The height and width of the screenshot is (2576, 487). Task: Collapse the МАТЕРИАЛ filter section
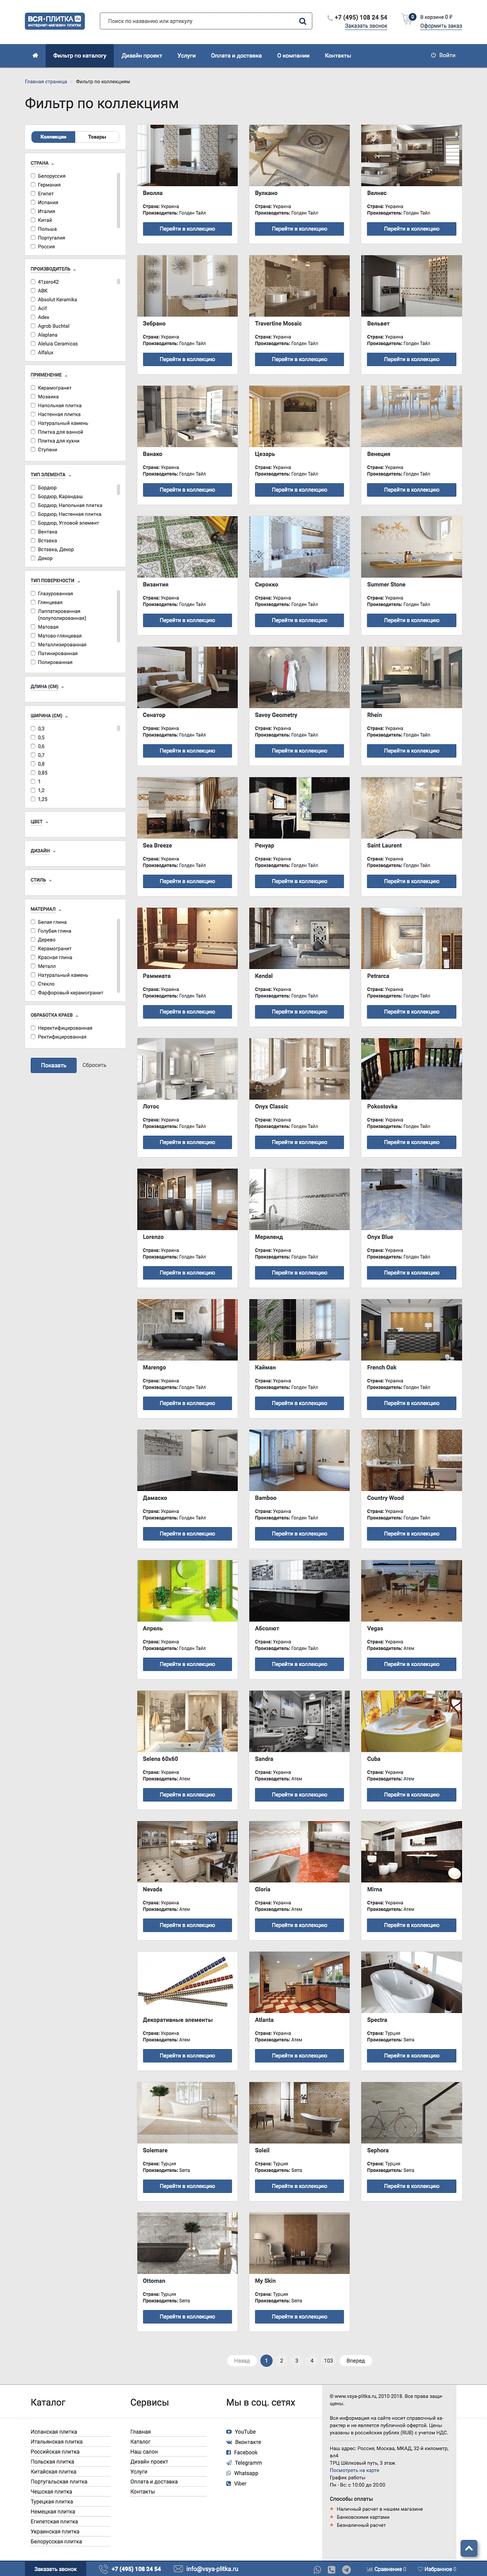point(46,909)
